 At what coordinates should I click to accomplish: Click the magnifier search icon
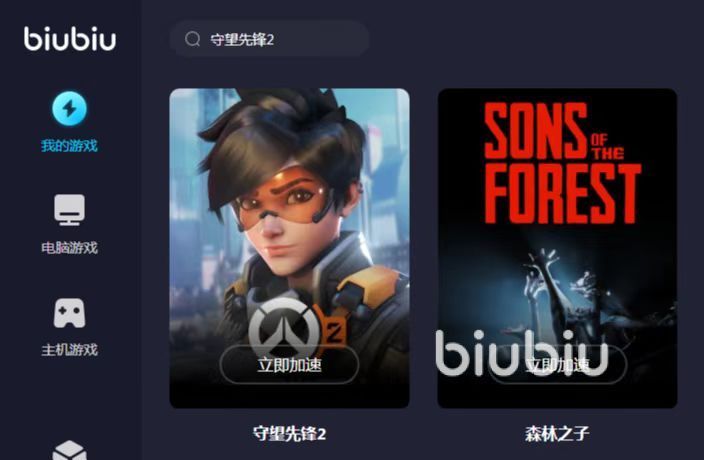pos(193,39)
